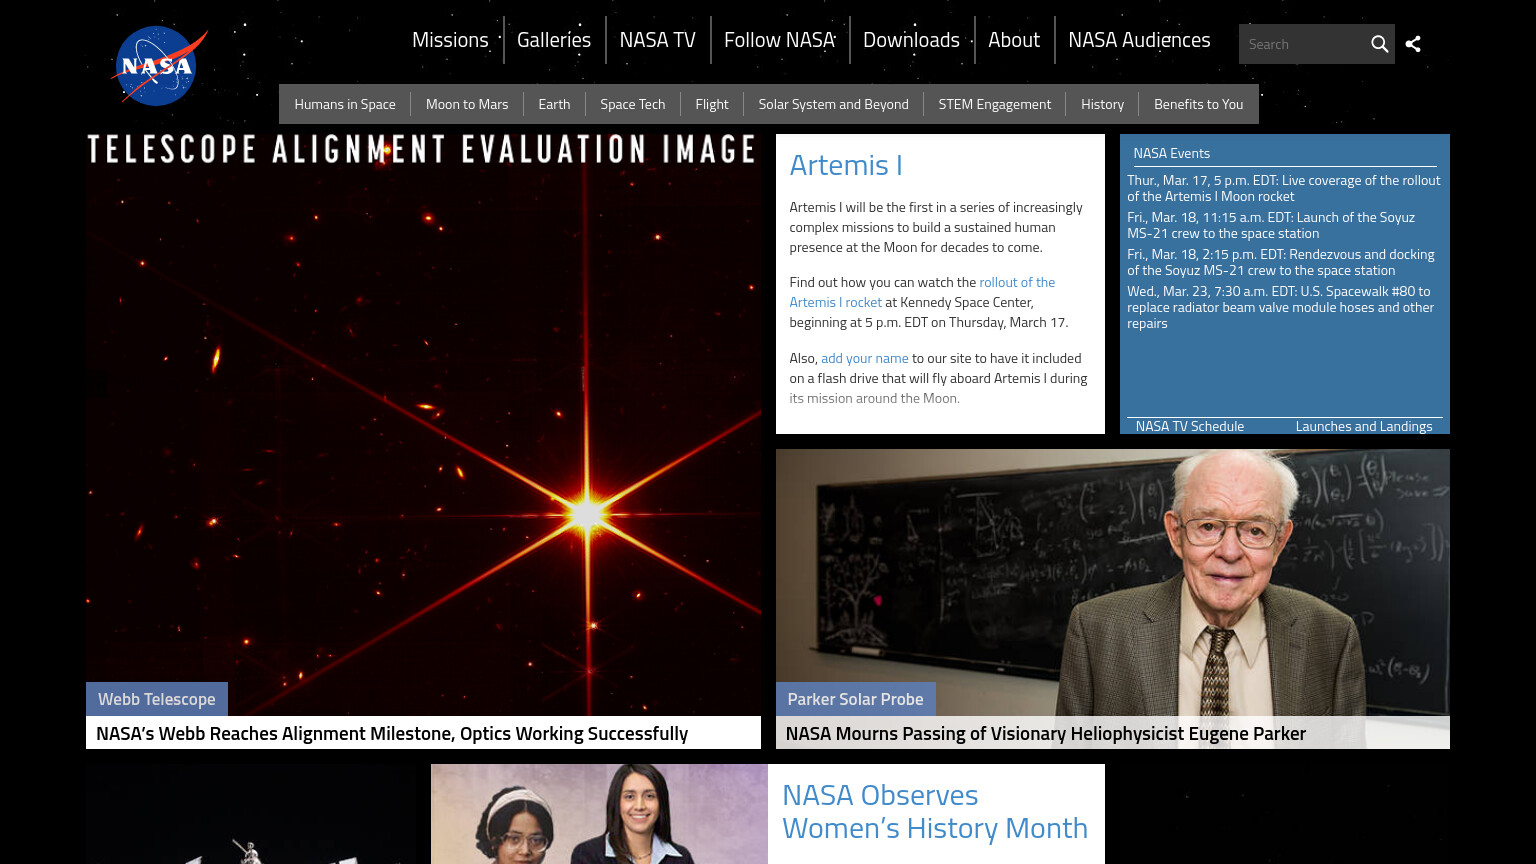Select the Flight topic
1536x864 pixels.
[712, 104]
